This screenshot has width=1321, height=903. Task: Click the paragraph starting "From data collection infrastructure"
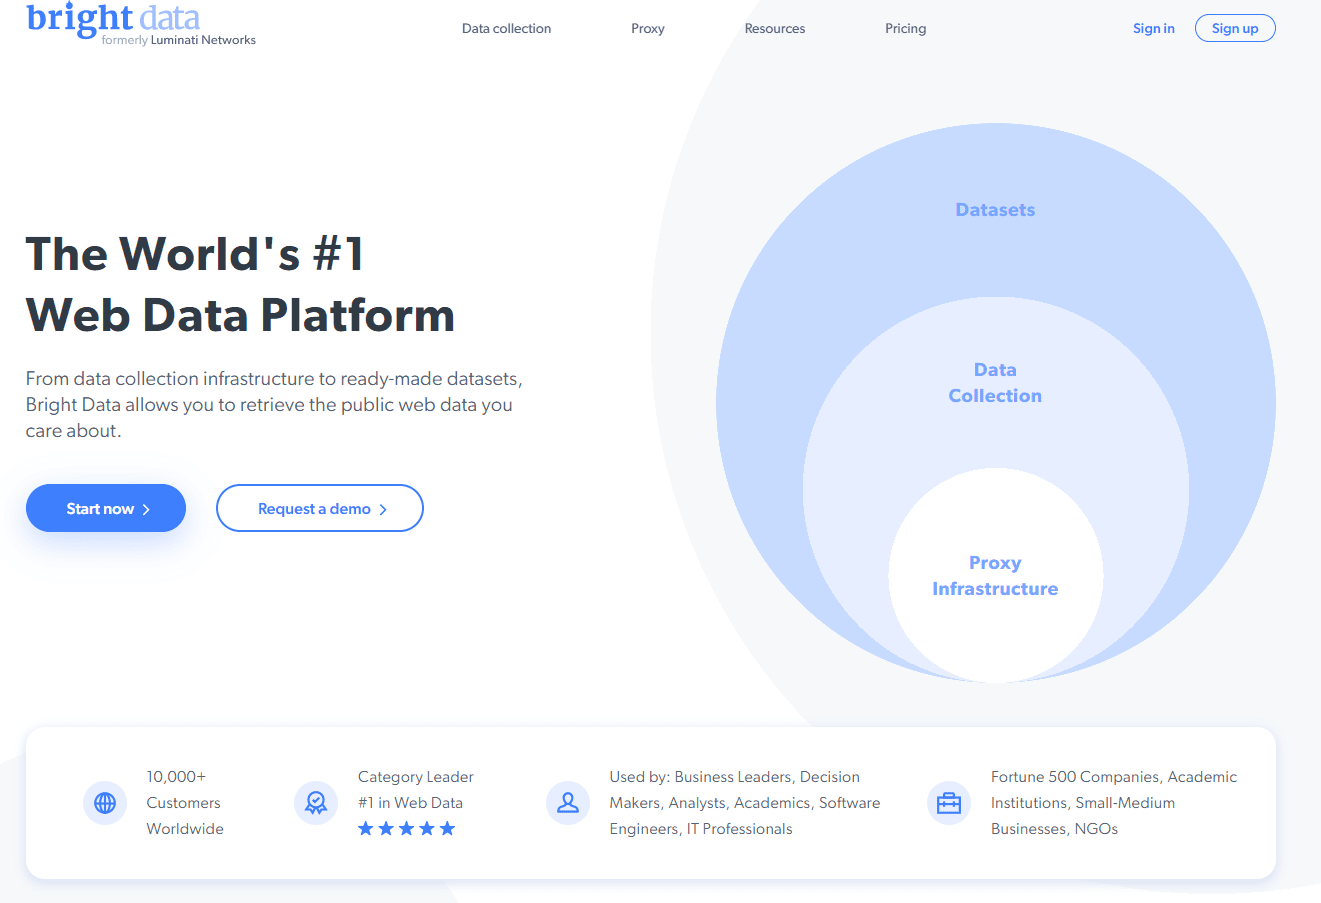[x=274, y=405]
